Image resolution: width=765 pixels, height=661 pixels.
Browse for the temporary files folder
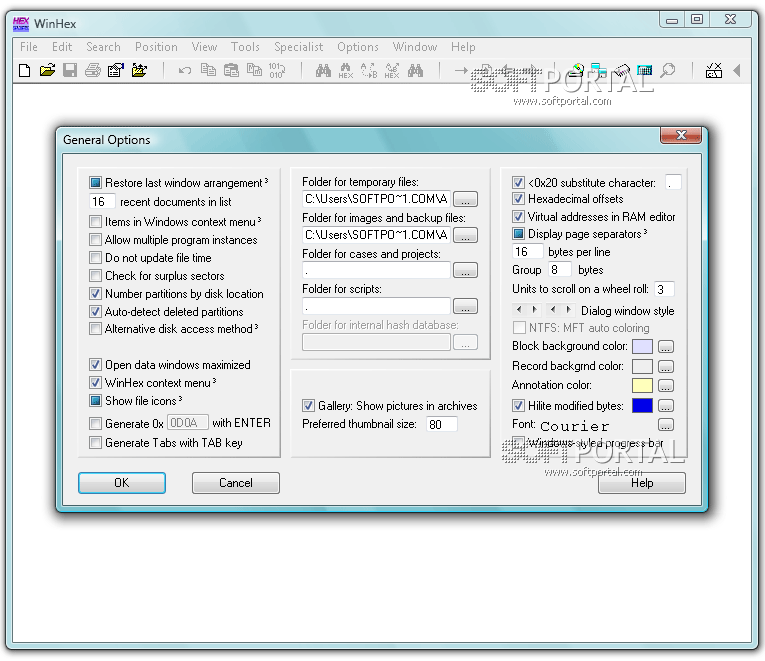465,199
